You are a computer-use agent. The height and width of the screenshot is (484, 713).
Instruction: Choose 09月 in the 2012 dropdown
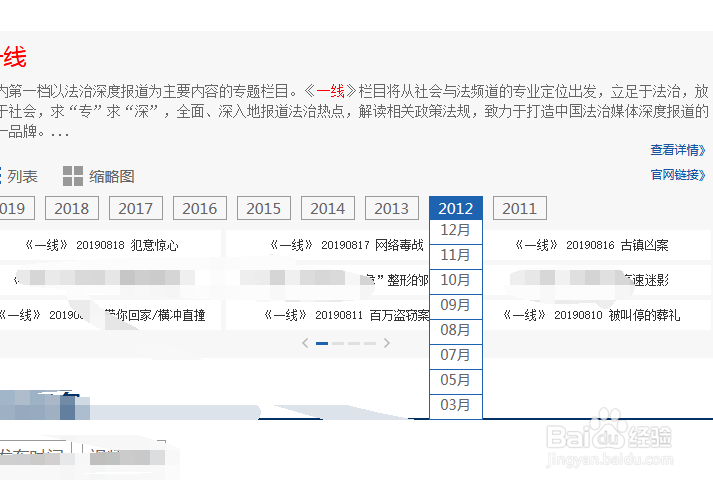456,305
